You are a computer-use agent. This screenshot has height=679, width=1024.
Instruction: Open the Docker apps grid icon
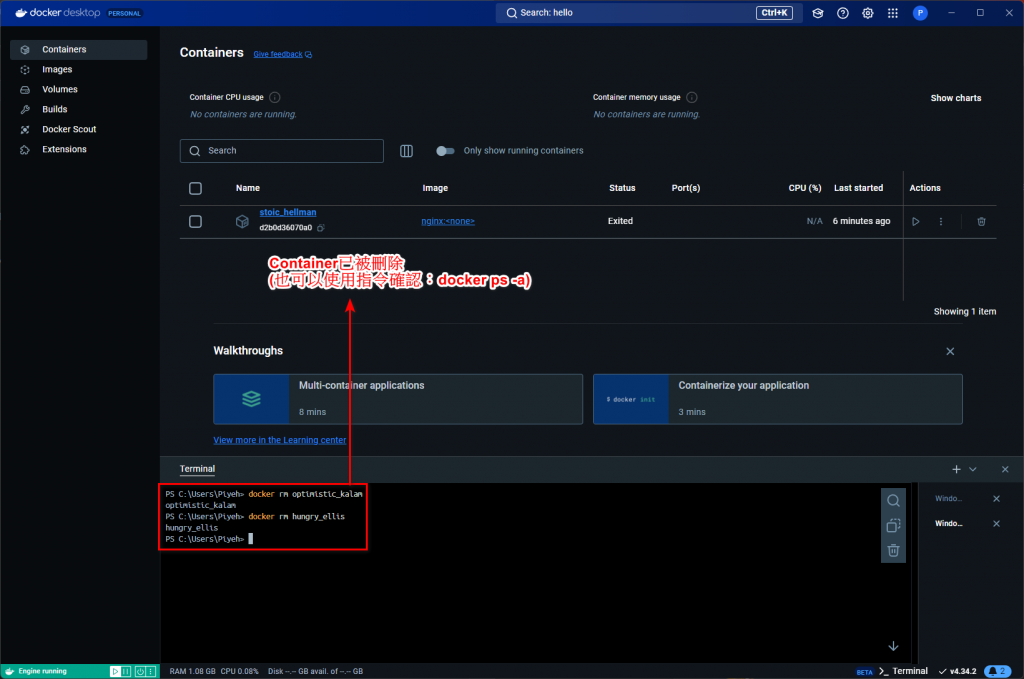(x=893, y=13)
